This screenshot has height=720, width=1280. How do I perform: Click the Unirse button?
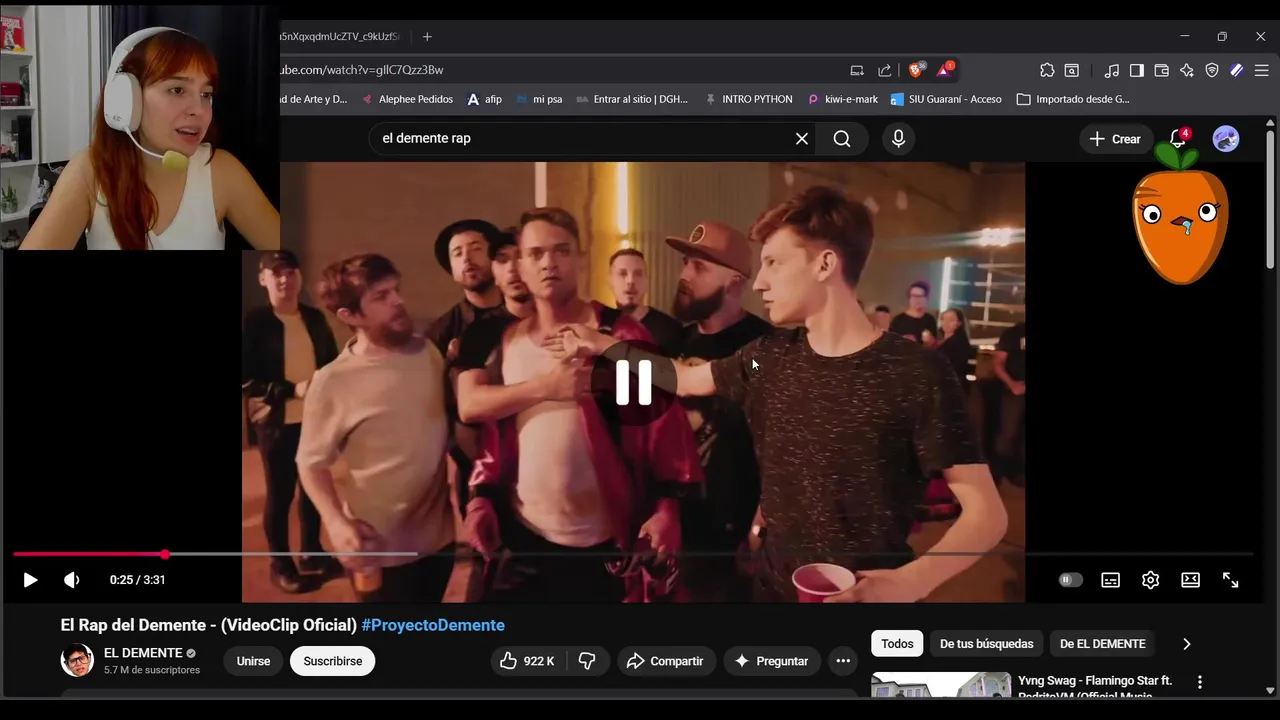253,661
